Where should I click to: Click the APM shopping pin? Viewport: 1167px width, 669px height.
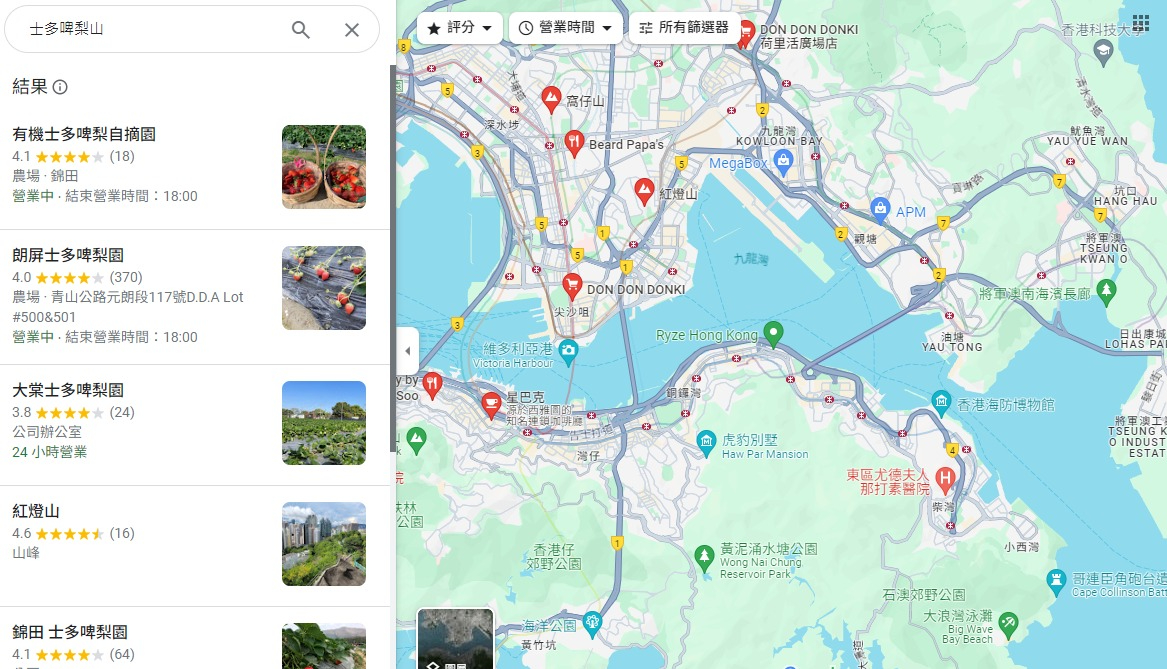point(880,210)
